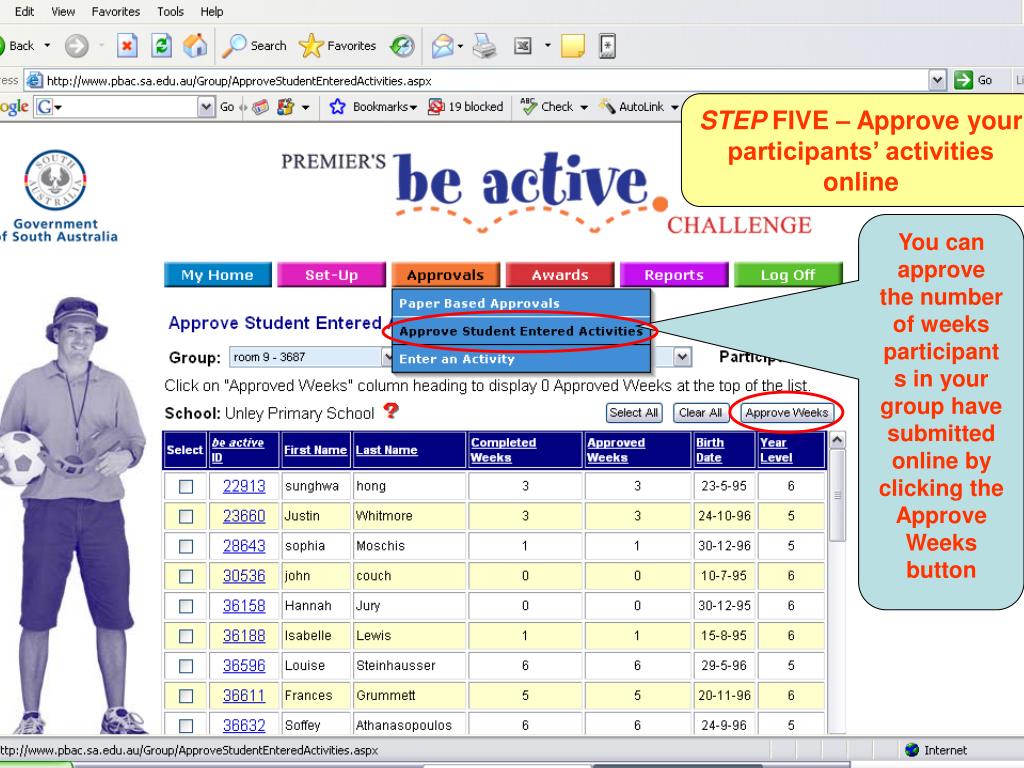Viewport: 1024px width, 768px height.
Task: Refresh the page with the green arrows icon
Action: [161, 46]
